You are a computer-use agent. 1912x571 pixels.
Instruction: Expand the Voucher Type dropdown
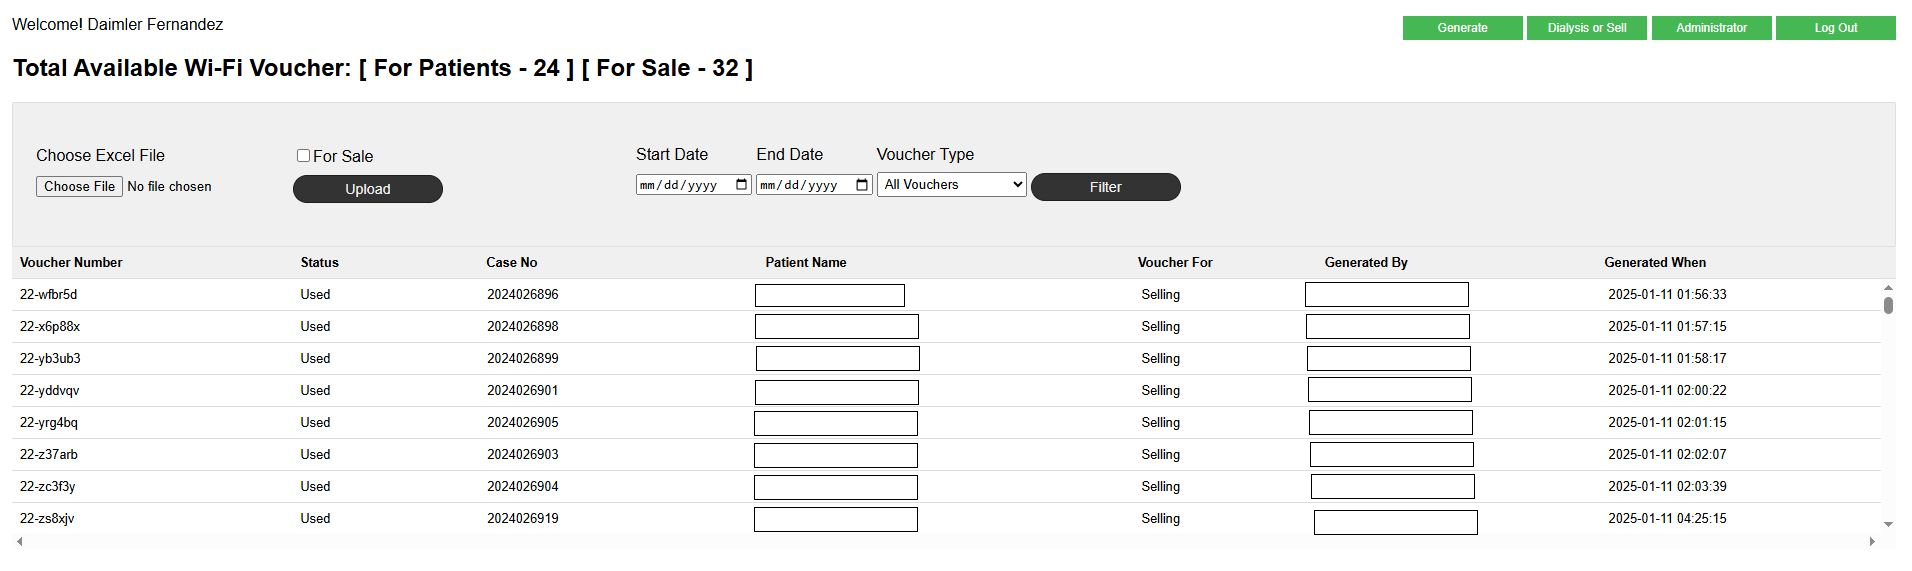pos(951,185)
